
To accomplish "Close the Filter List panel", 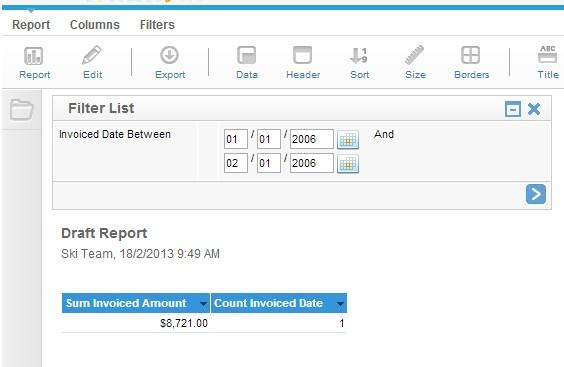I will coord(534,109).
